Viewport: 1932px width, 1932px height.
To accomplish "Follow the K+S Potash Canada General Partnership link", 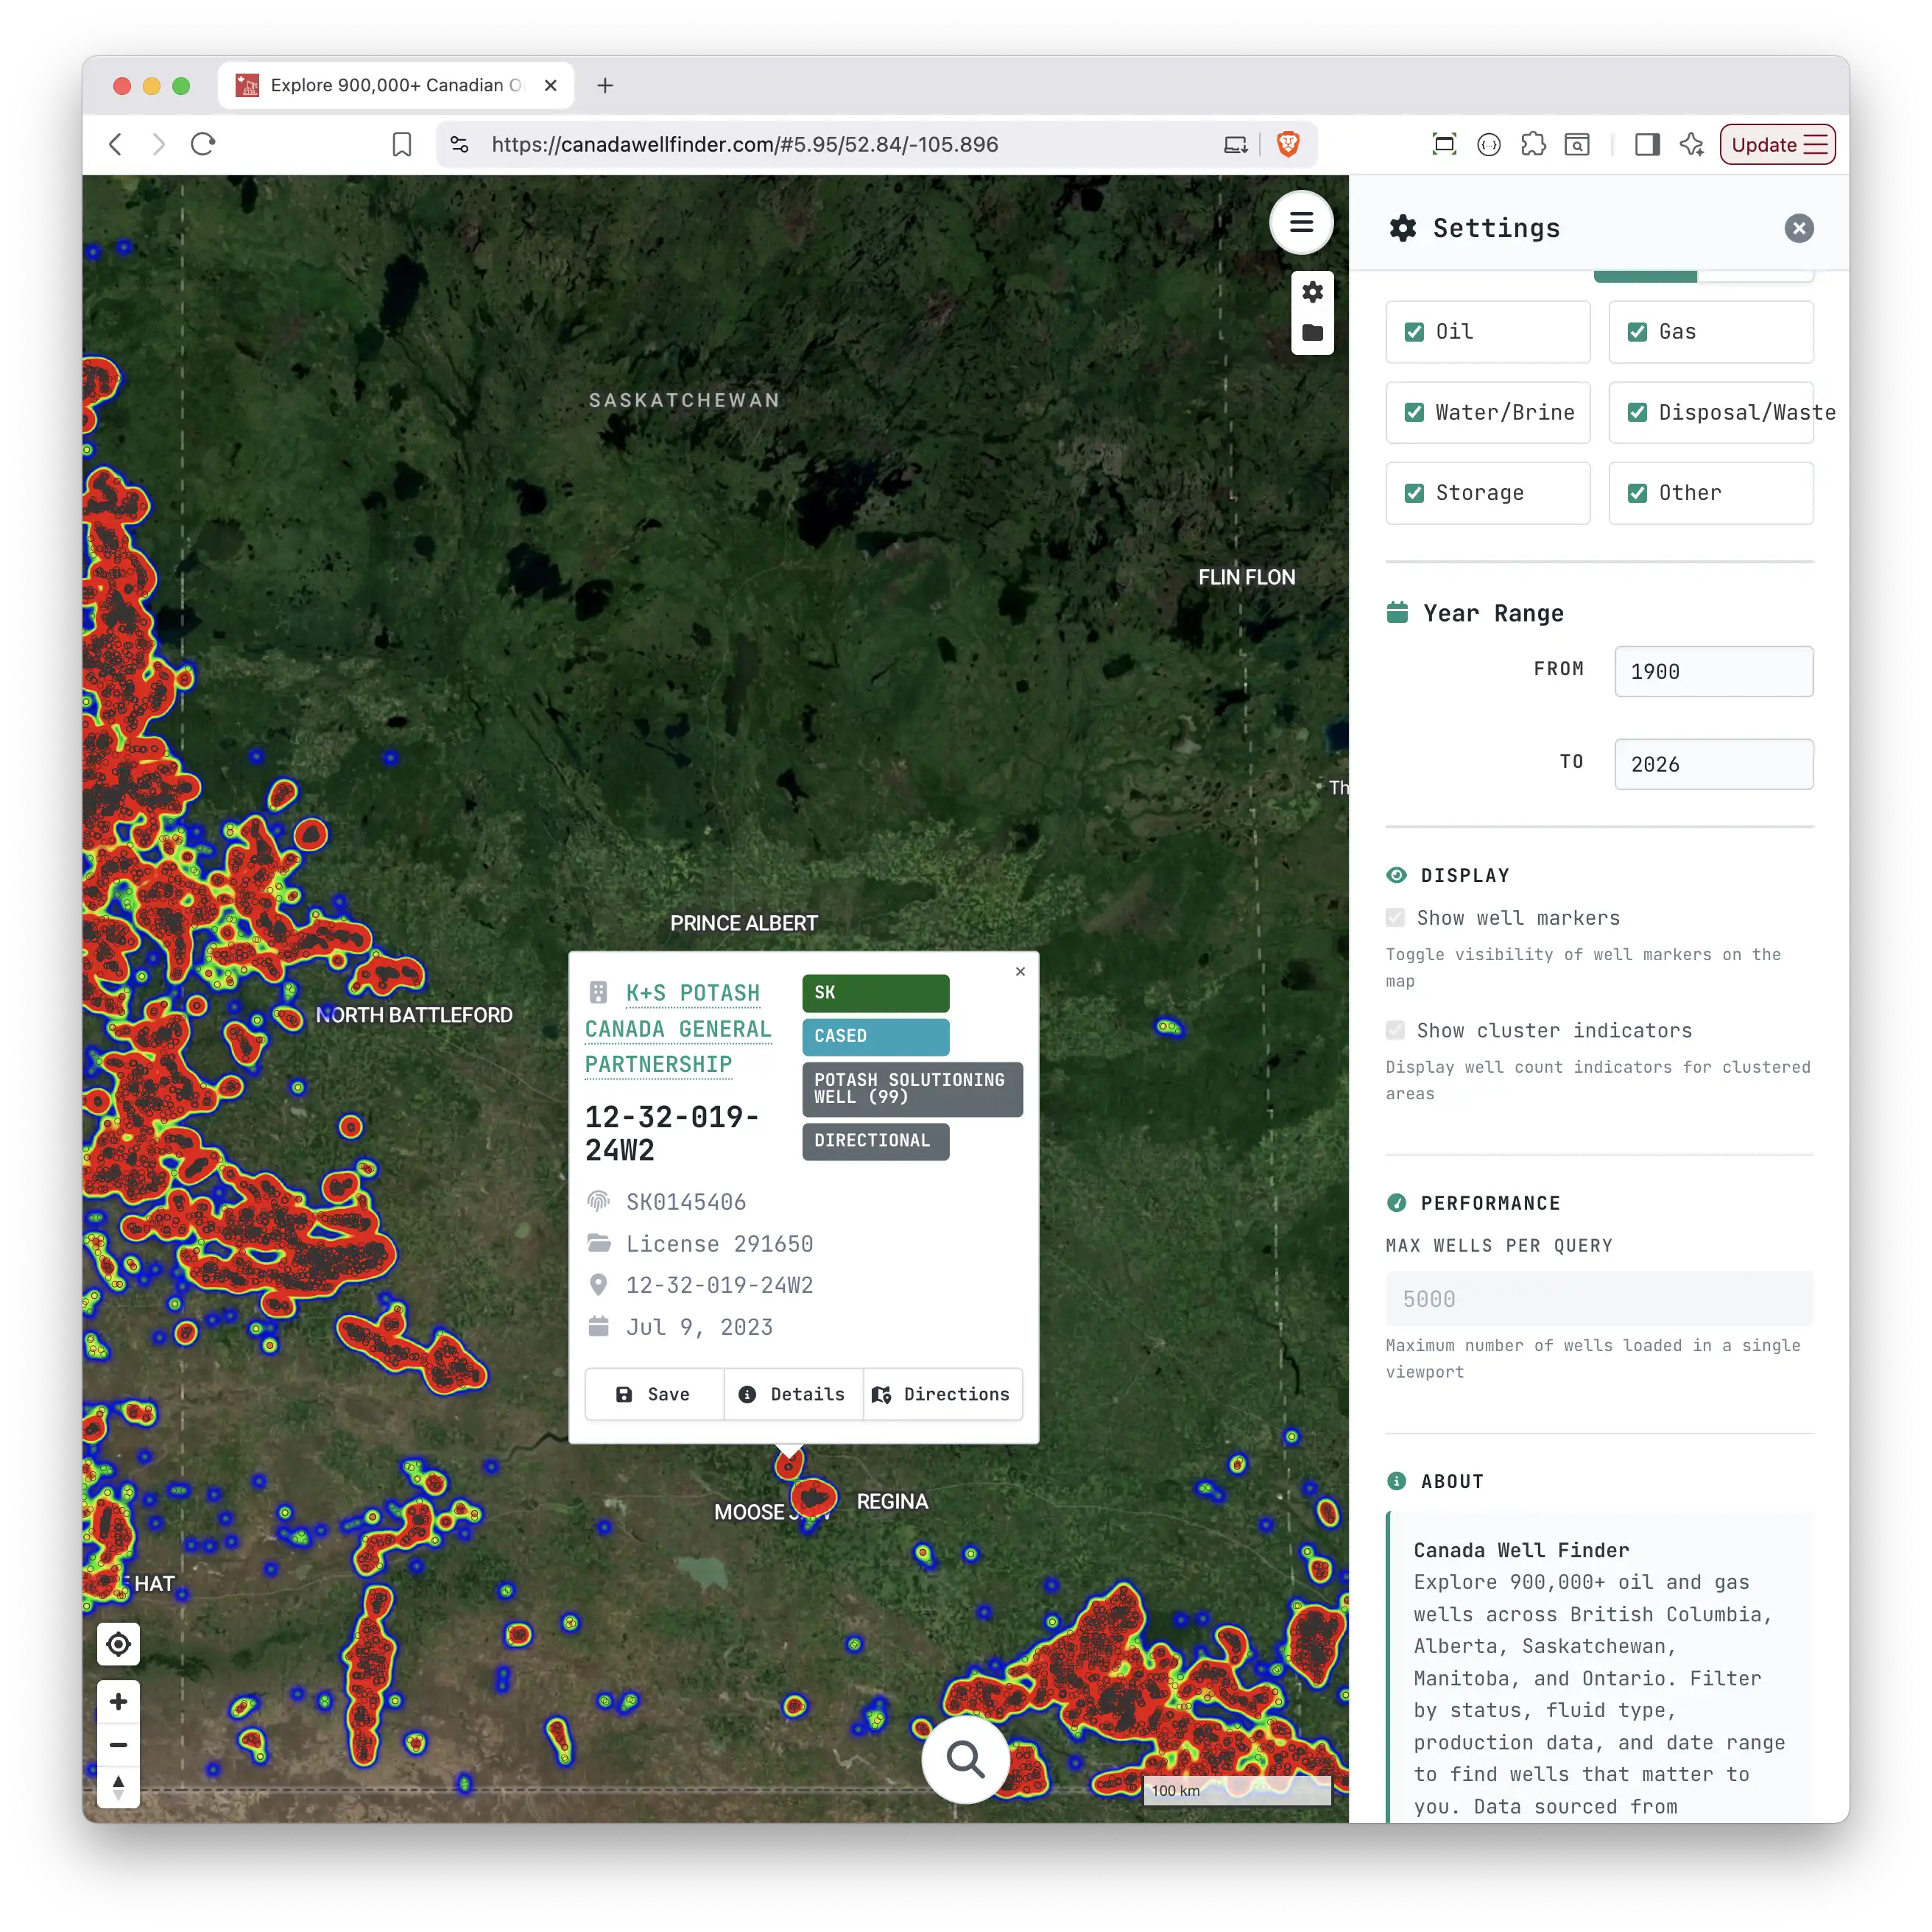I will click(x=679, y=1028).
